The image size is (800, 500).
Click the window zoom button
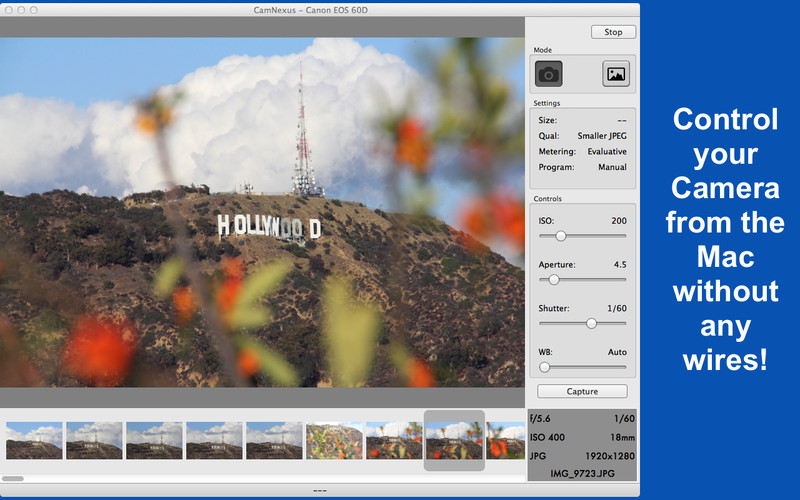click(33, 10)
